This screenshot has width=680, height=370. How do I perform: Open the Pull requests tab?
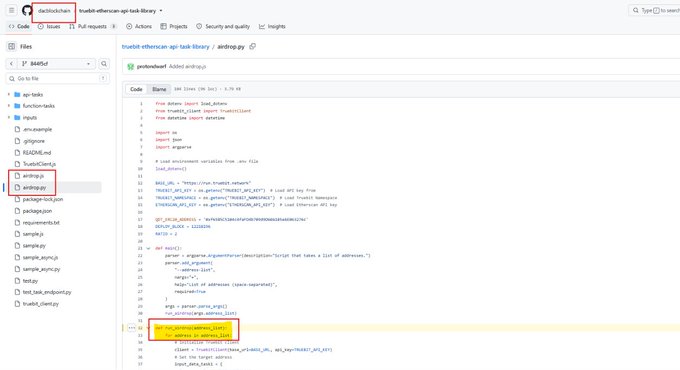(x=92, y=26)
